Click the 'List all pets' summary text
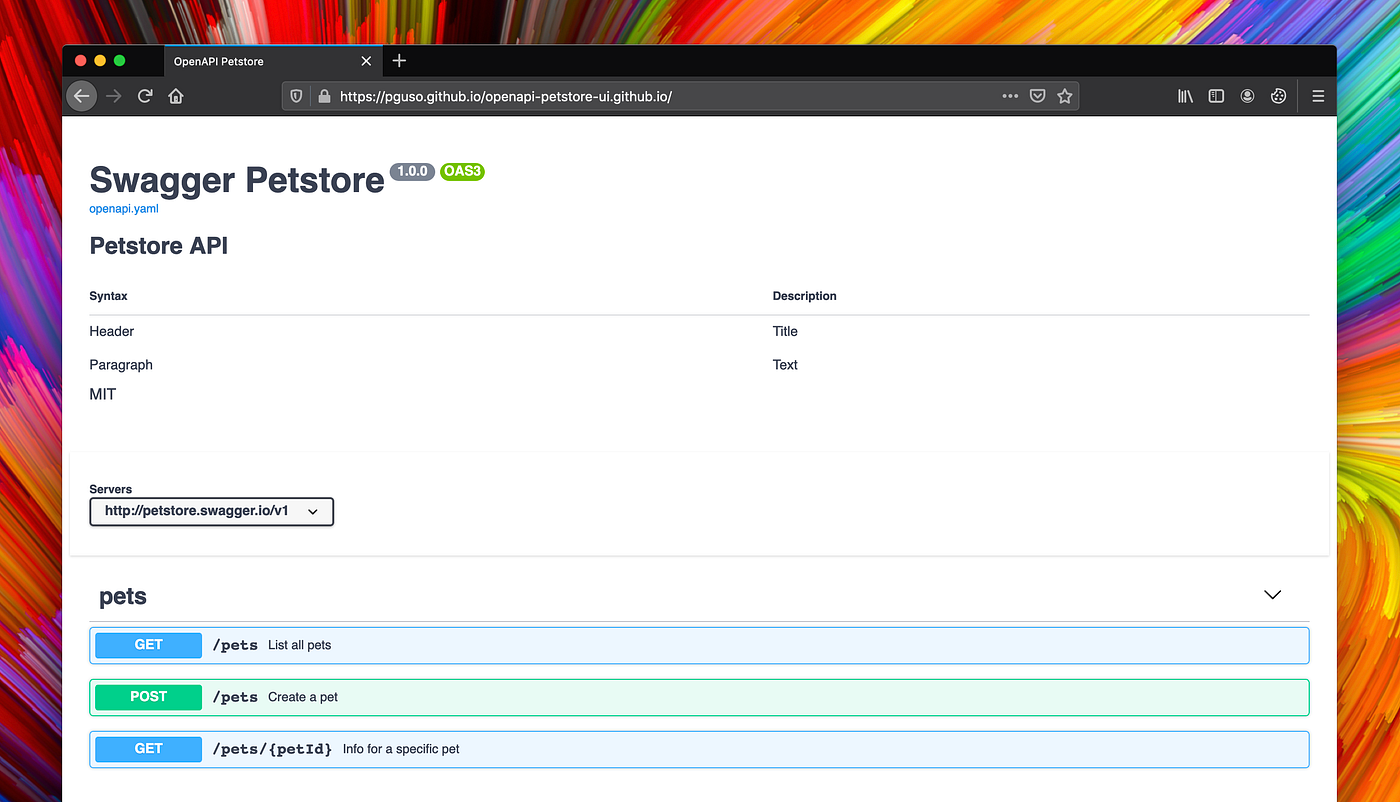The width and height of the screenshot is (1400, 802). 299,645
